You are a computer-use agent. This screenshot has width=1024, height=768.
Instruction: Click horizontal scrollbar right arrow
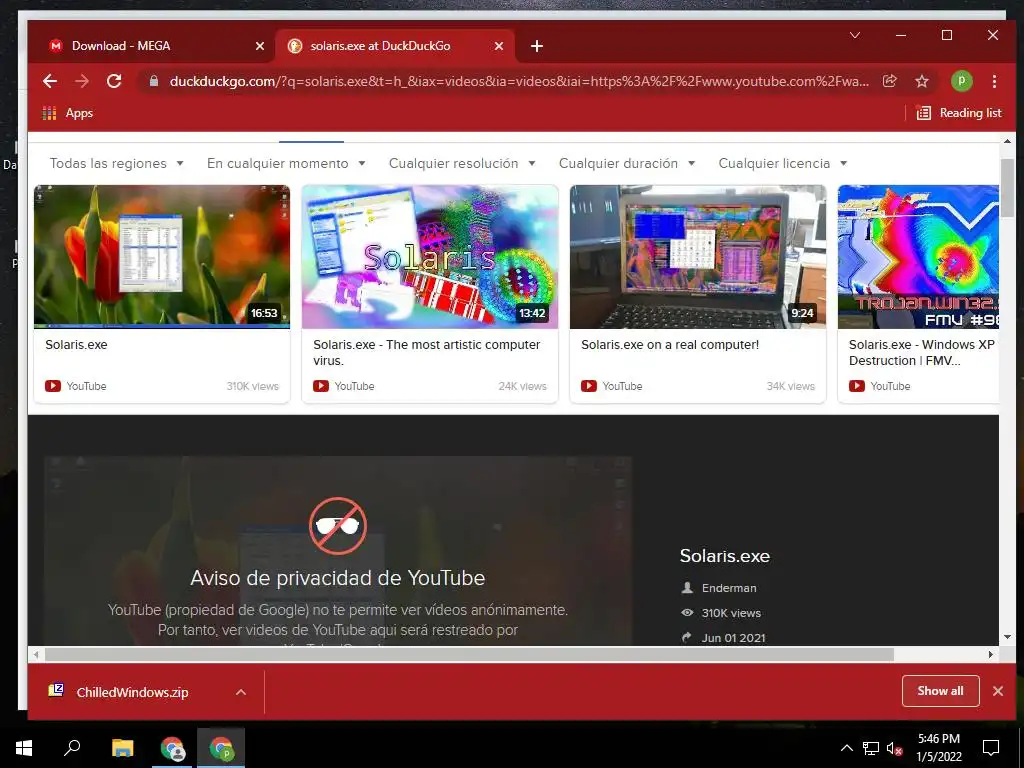tap(991, 654)
